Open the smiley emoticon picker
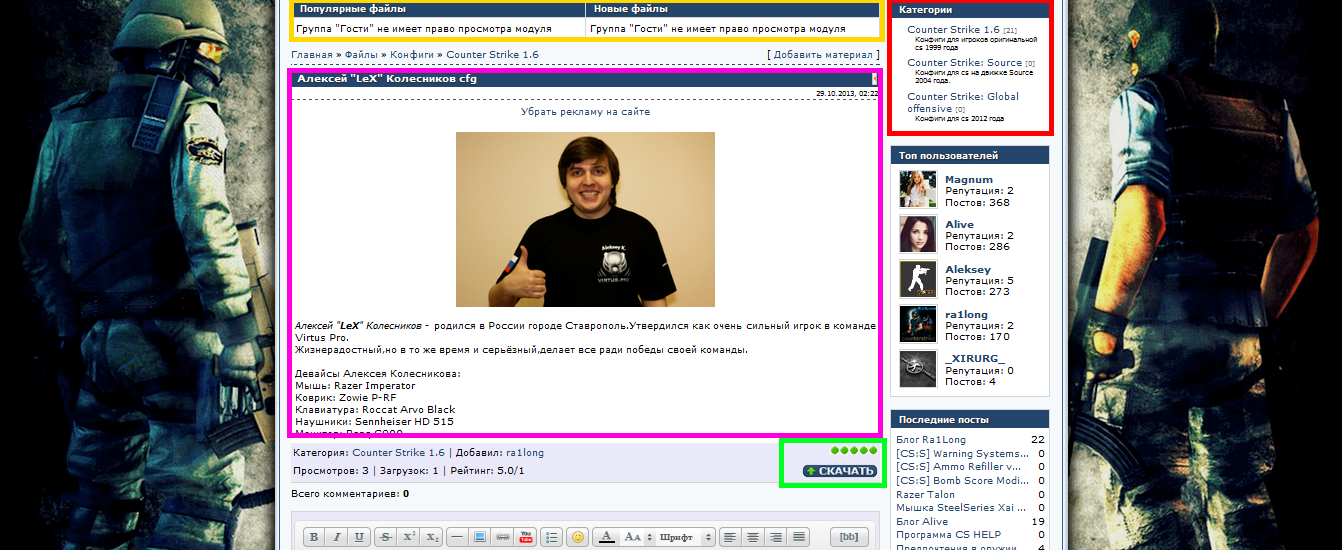 click(577, 537)
